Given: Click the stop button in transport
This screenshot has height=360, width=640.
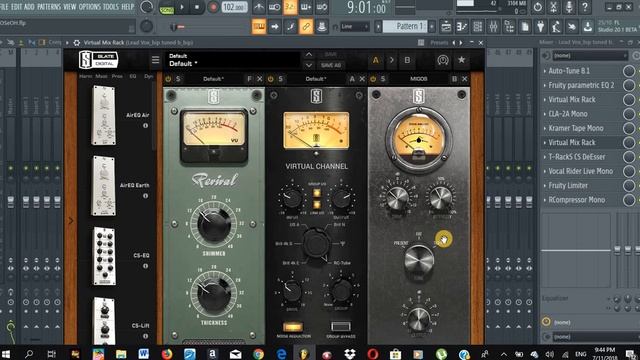Looking at the screenshot, I should 197,7.
